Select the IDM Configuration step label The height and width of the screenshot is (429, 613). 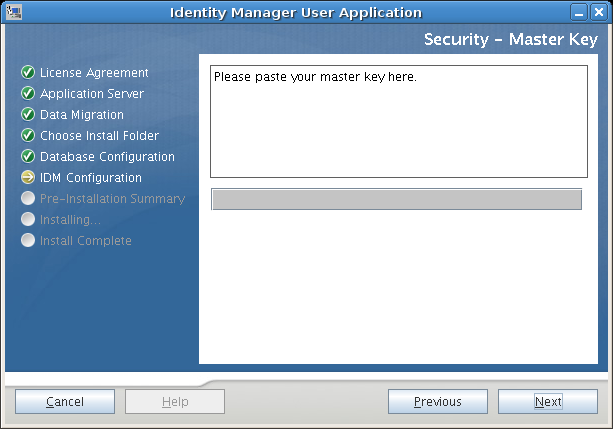(91, 178)
